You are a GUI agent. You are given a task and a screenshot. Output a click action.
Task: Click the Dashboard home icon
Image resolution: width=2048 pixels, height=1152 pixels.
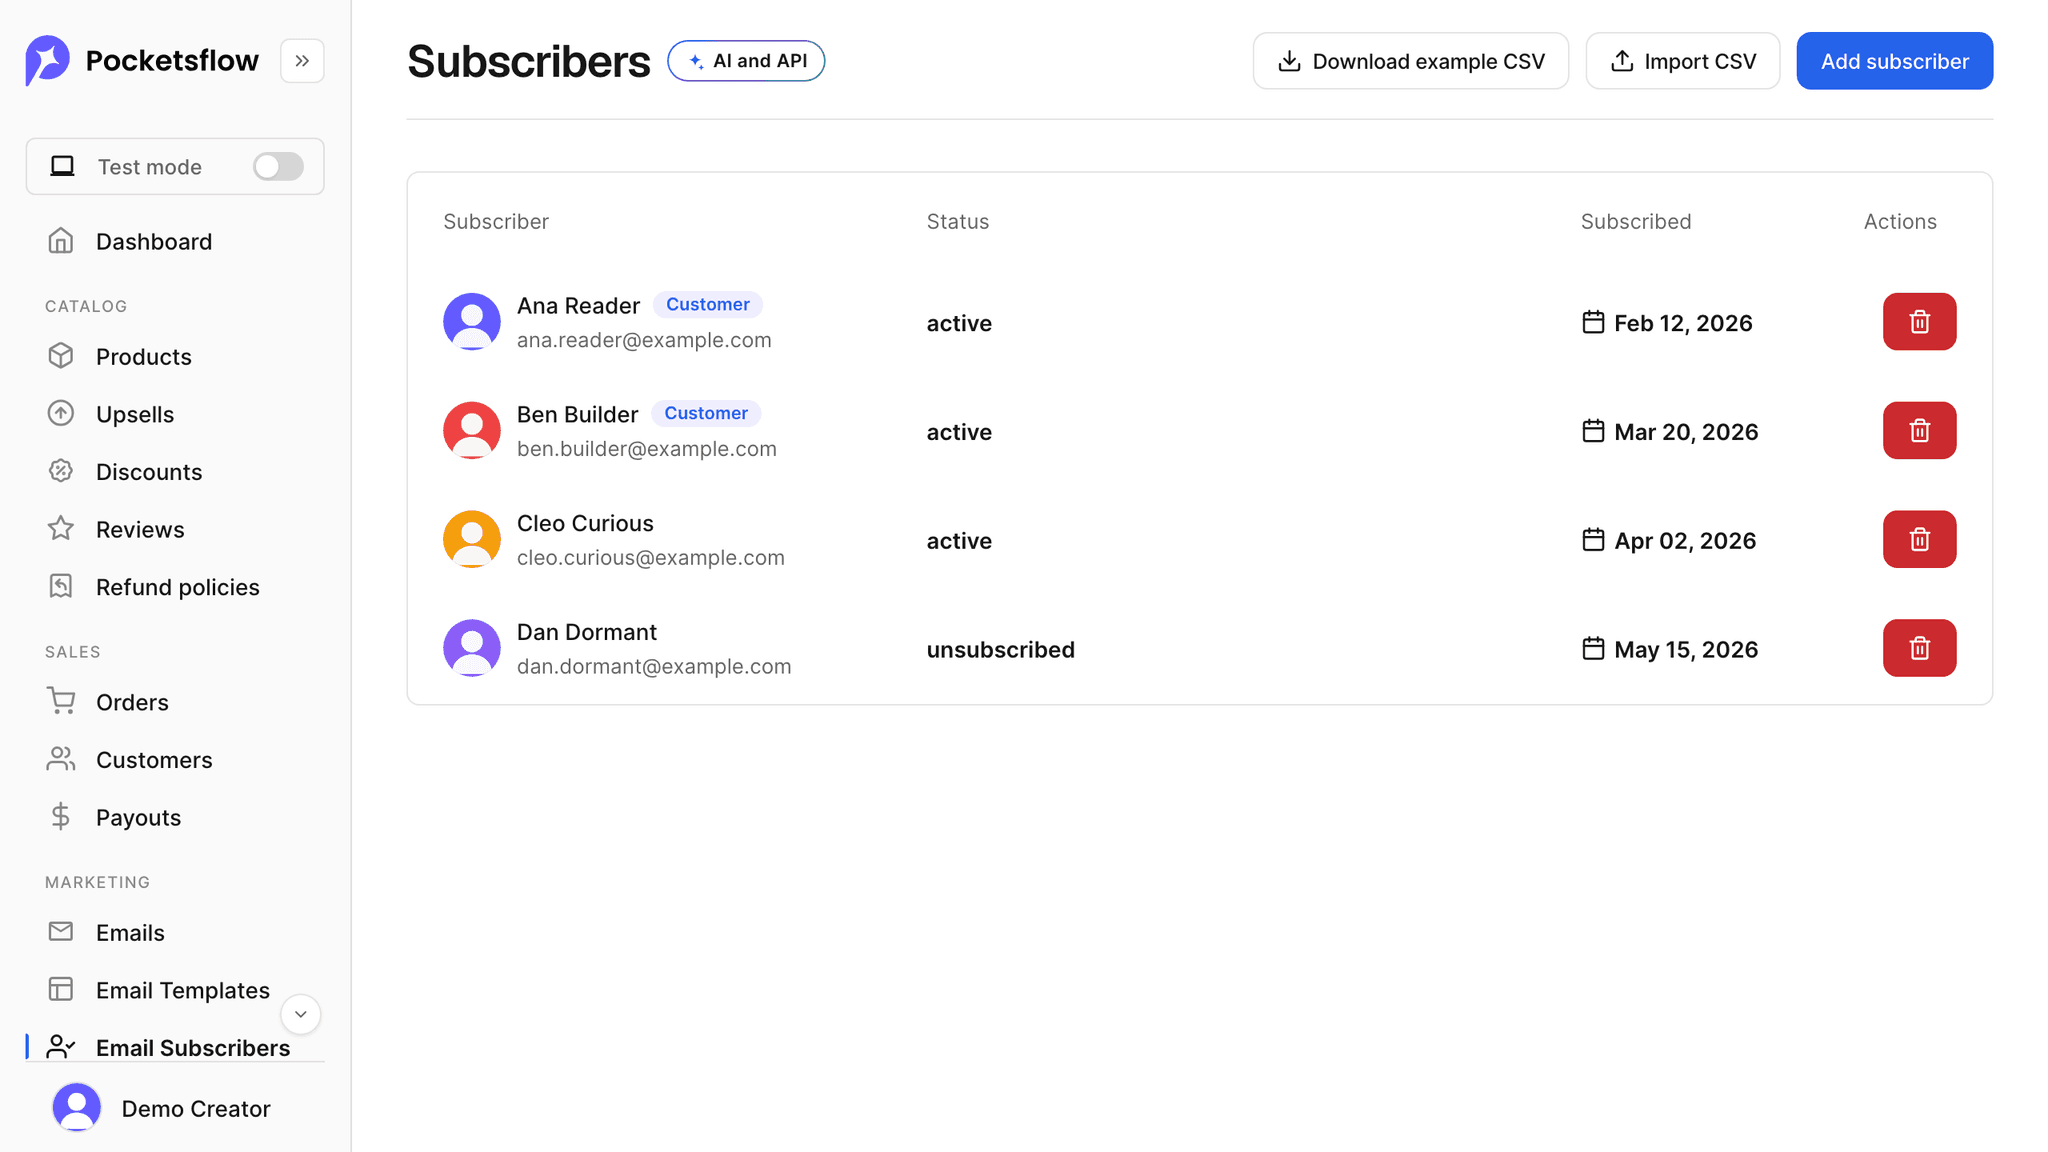61,241
